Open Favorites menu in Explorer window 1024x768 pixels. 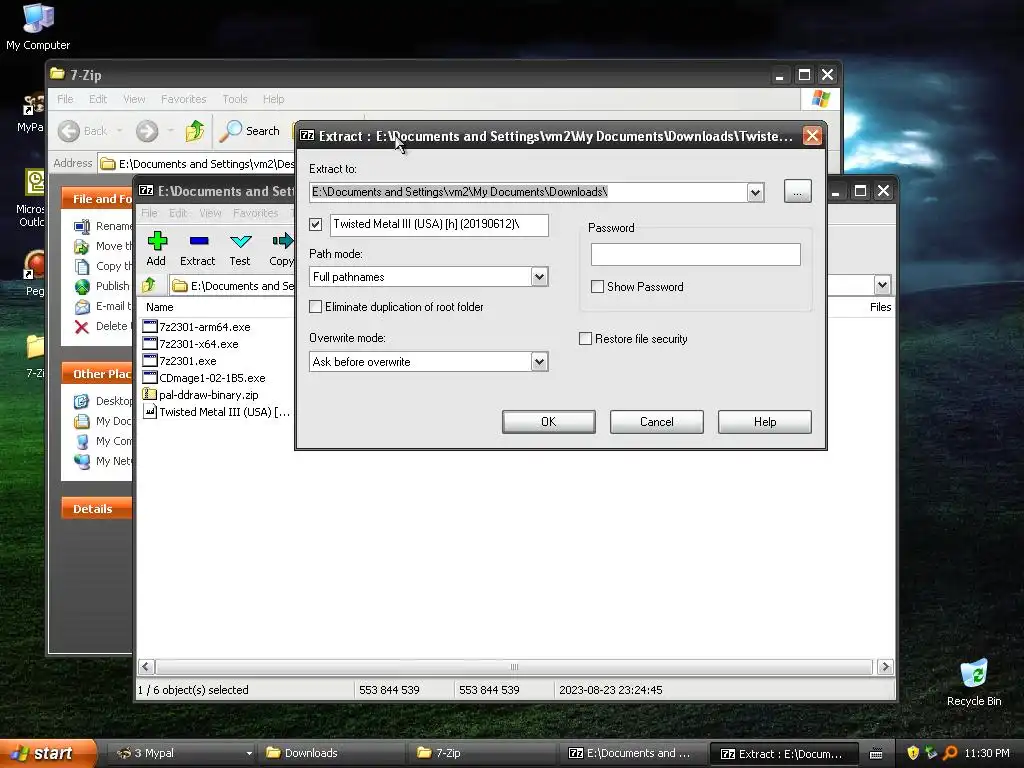pos(184,99)
